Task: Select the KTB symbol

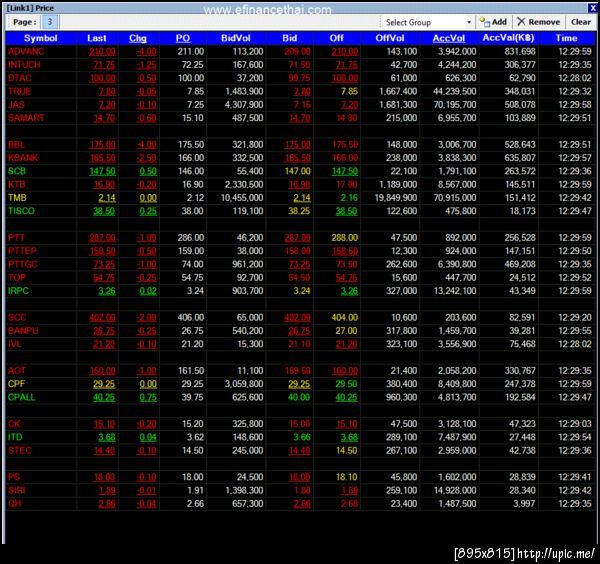Action: tap(16, 184)
